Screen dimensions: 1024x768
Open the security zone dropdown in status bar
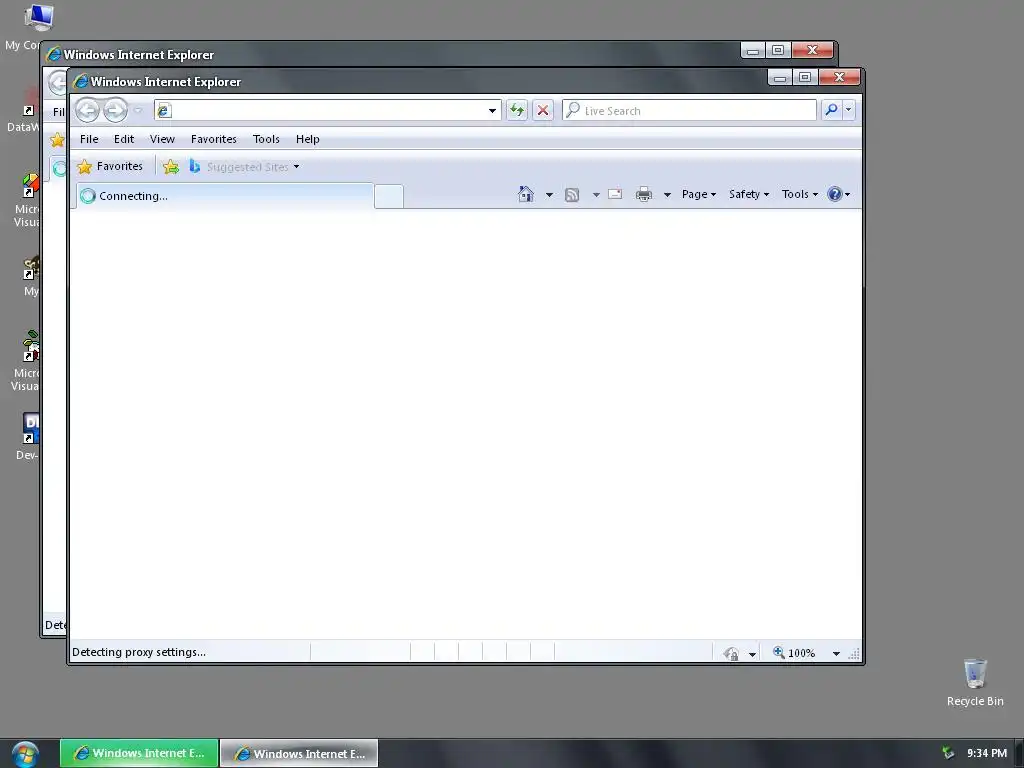752,654
